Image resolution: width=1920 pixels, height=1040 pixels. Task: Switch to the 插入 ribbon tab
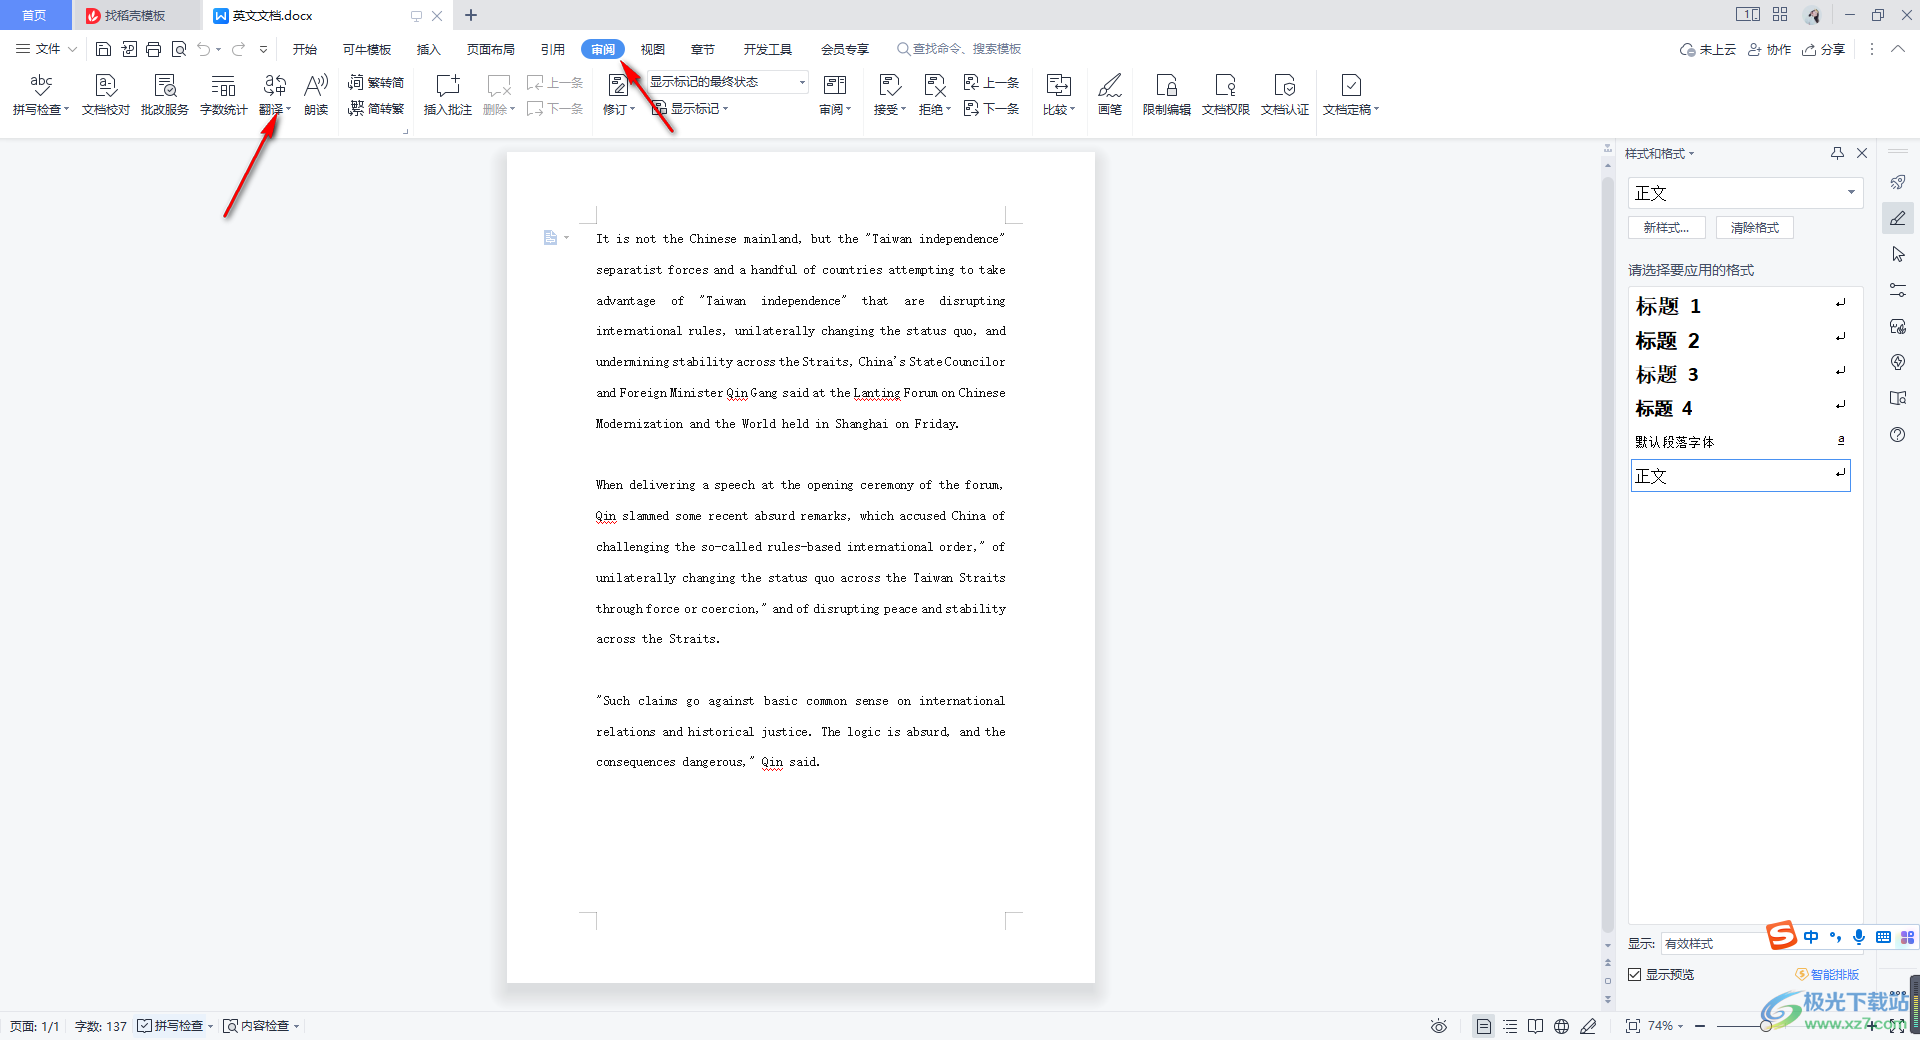point(429,49)
